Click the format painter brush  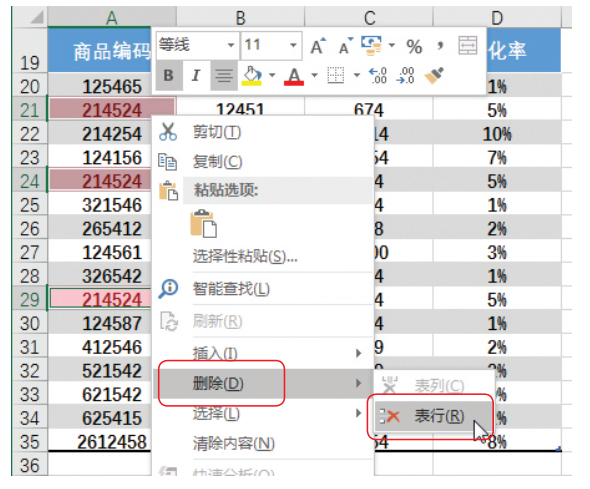coord(434,76)
